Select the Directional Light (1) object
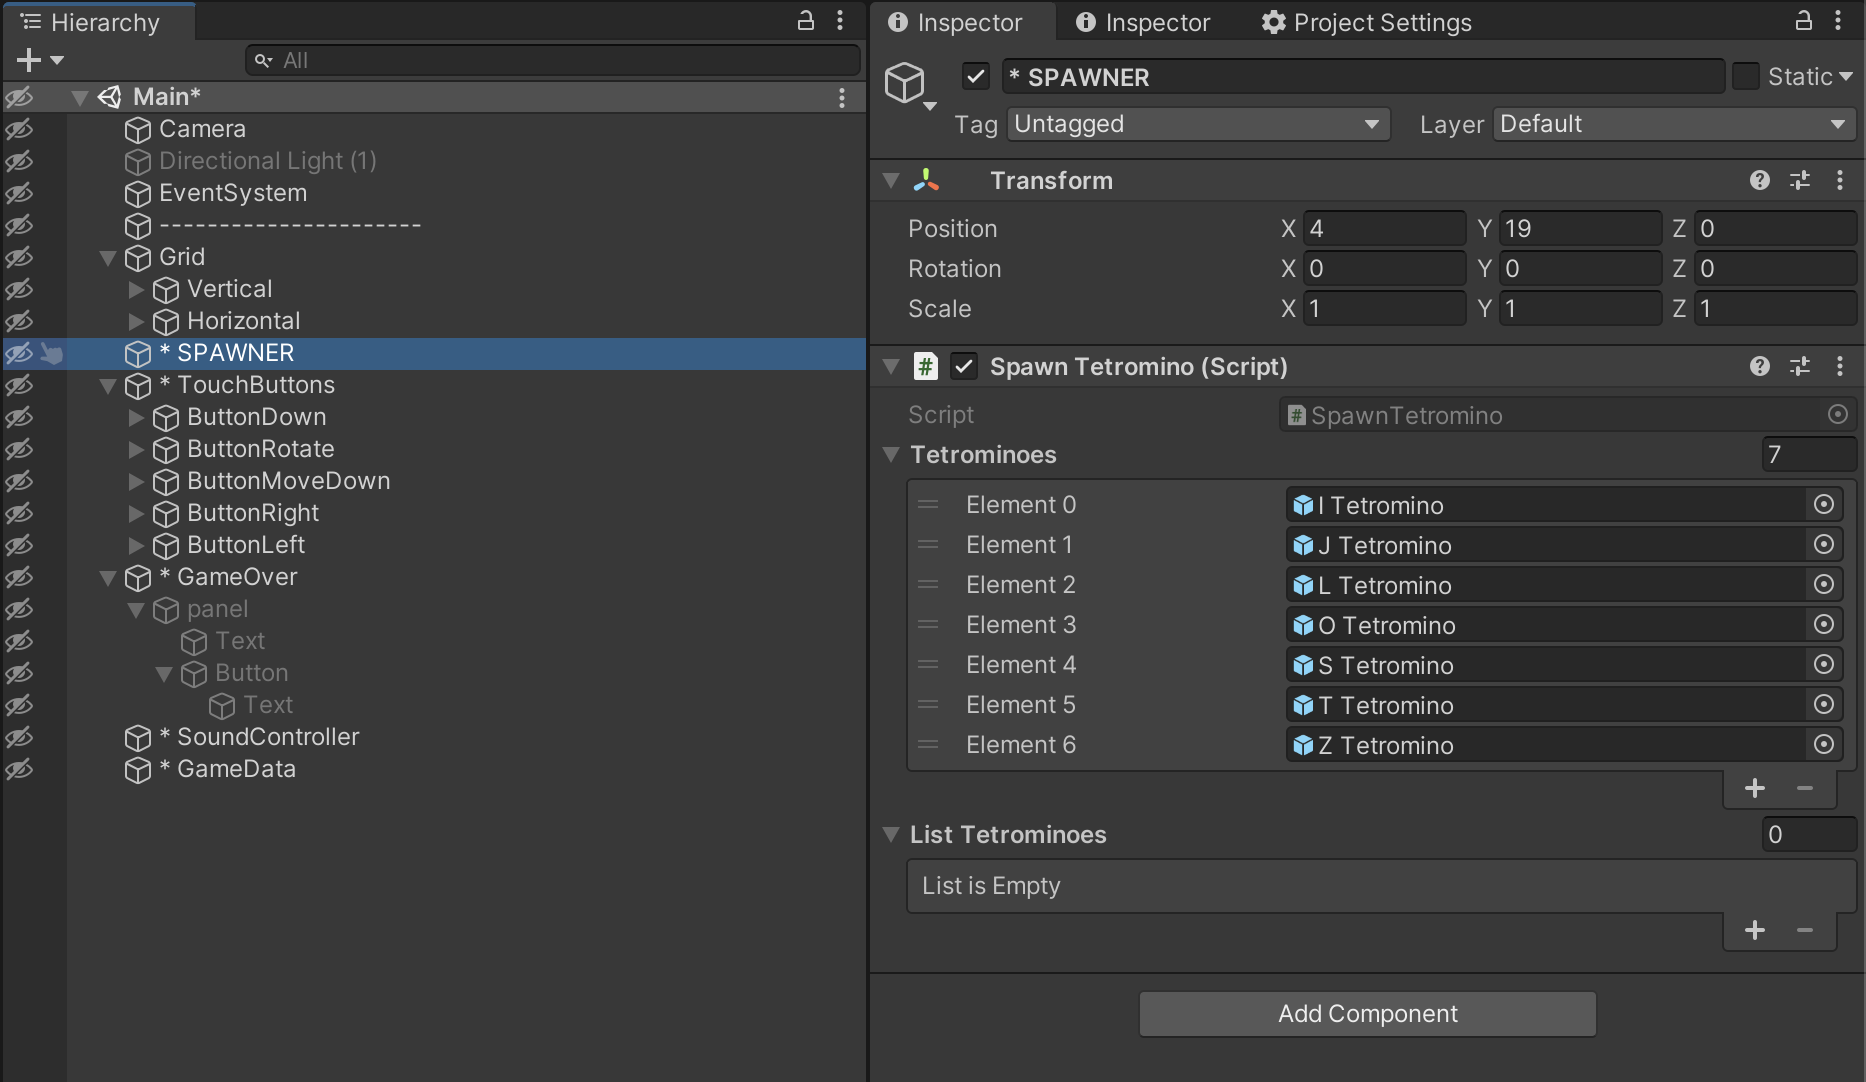Screen dimensions: 1866x1082 pyautogui.click(x=267, y=161)
